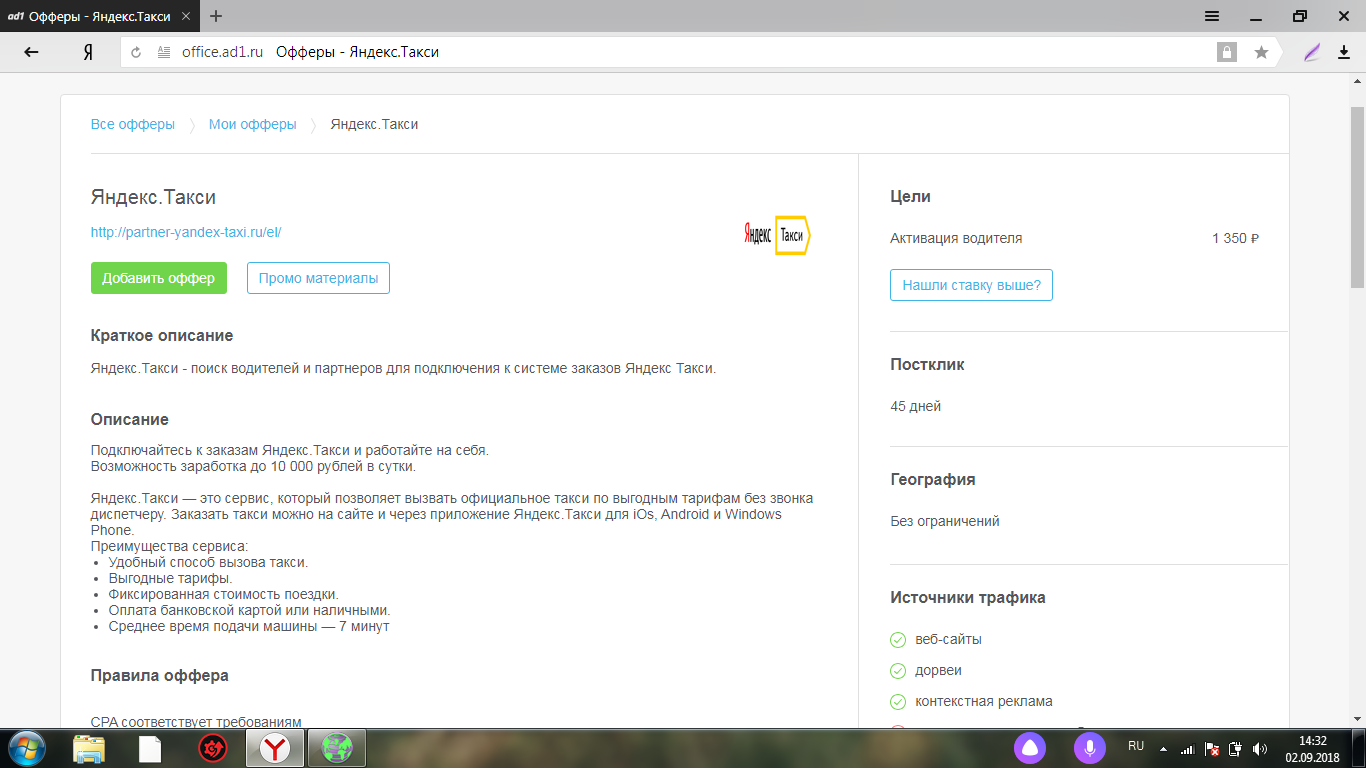The image size is (1366, 768).
Task: Show hidden tray icons arrow
Action: pos(1162,748)
